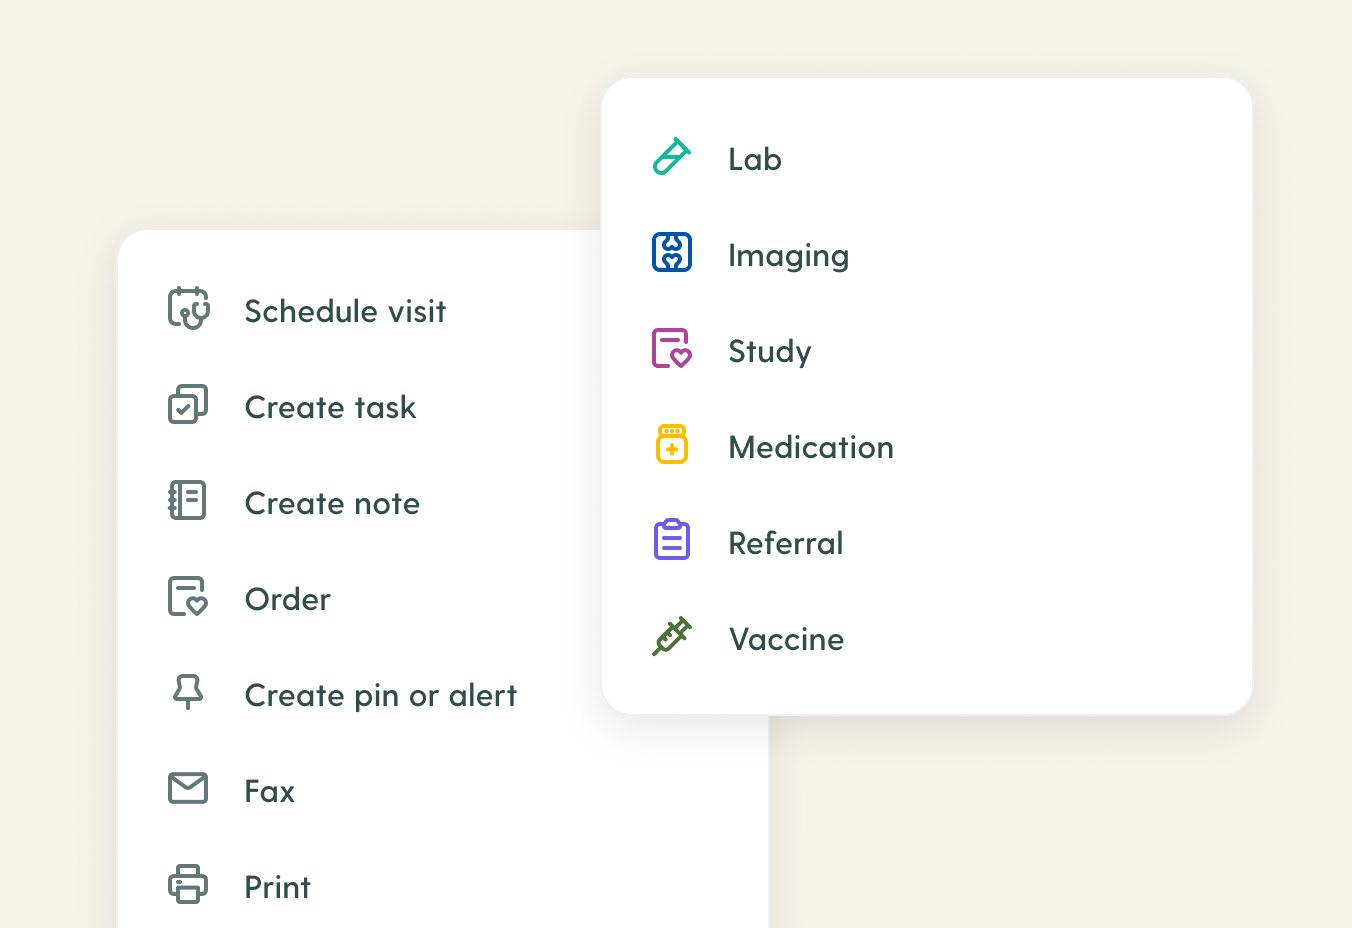Select the Vaccine menu entry
Viewport: 1352px width, 928px height.
pos(786,639)
